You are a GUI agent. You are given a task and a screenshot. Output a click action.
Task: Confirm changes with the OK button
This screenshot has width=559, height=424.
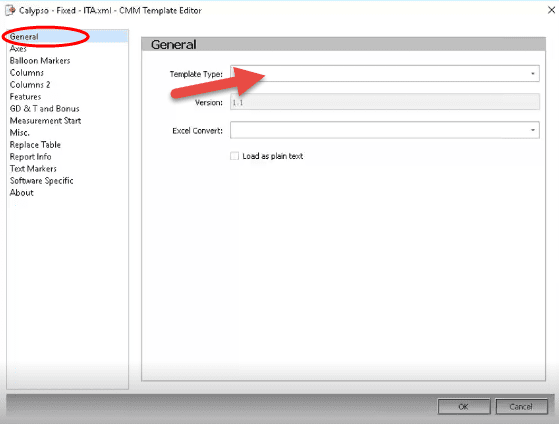[x=463, y=407]
